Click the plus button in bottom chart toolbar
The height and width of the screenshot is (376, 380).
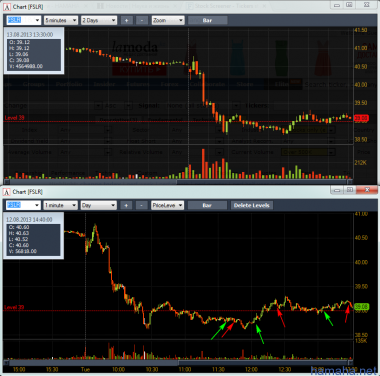[x=126, y=205]
